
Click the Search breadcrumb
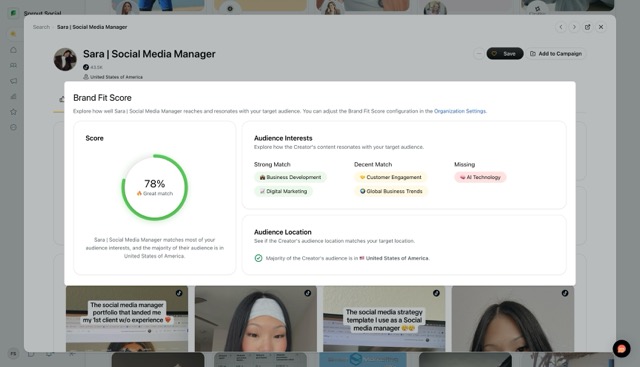[41, 27]
